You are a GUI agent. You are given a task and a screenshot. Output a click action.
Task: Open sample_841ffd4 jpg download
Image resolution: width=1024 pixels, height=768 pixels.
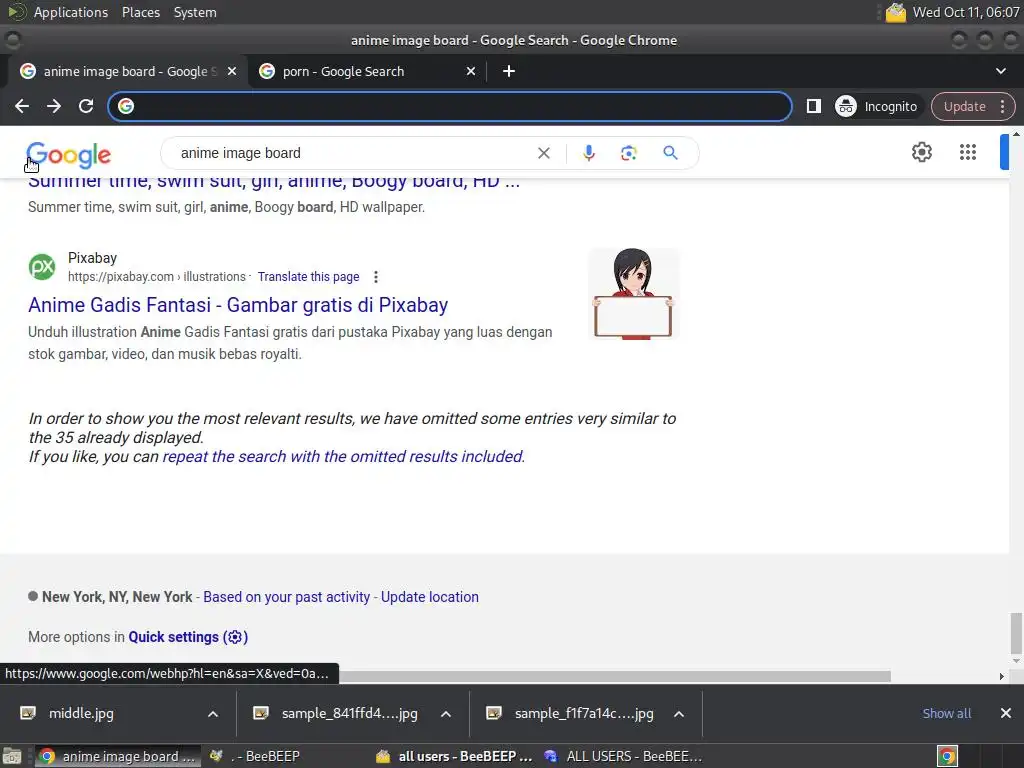pyautogui.click(x=349, y=713)
